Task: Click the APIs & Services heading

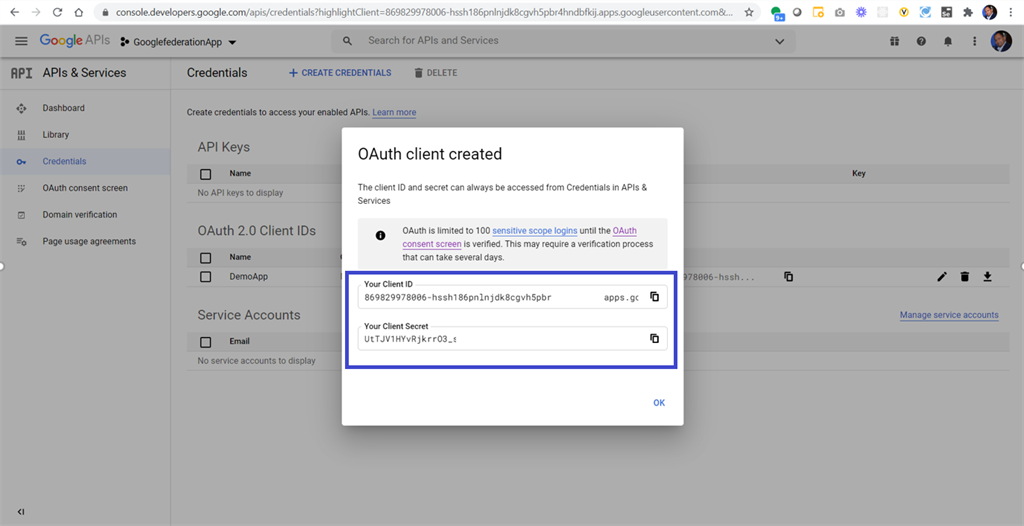Action: pos(84,73)
